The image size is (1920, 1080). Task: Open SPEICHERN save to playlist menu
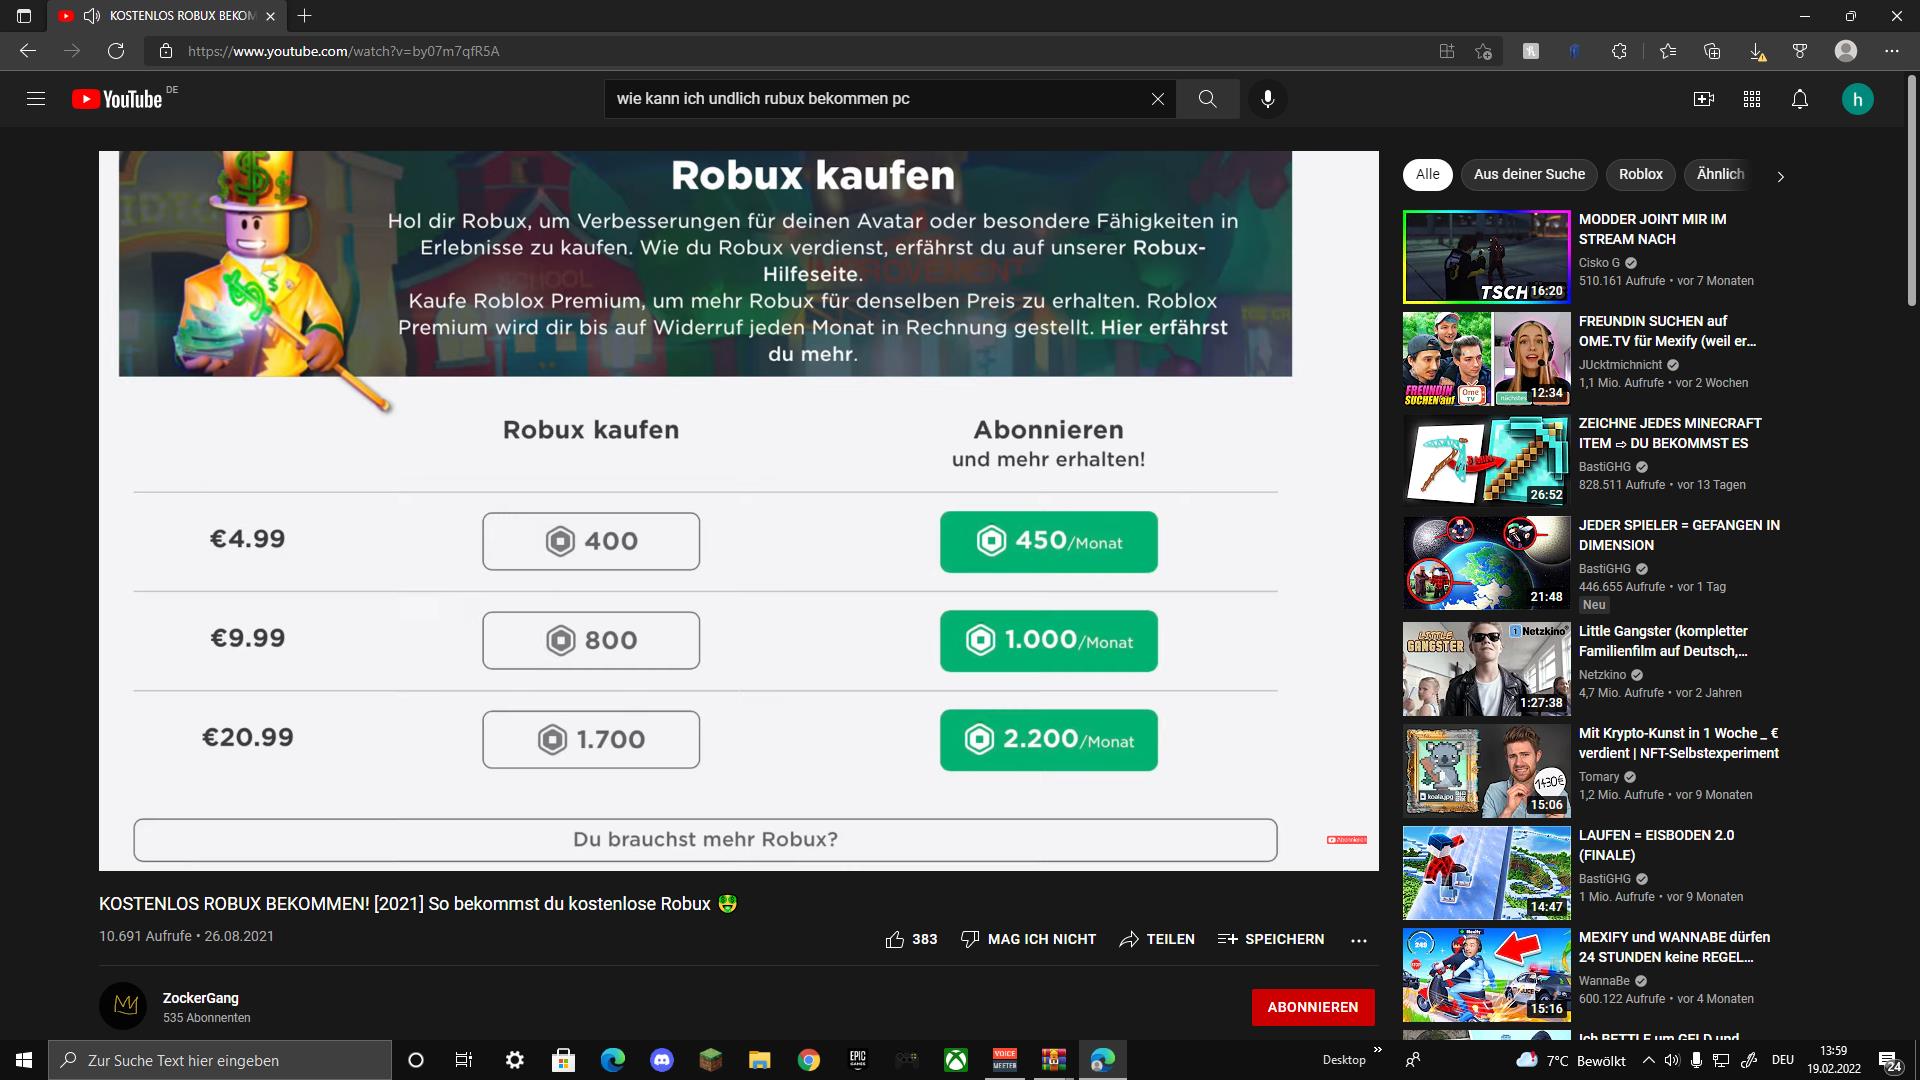pyautogui.click(x=1271, y=939)
